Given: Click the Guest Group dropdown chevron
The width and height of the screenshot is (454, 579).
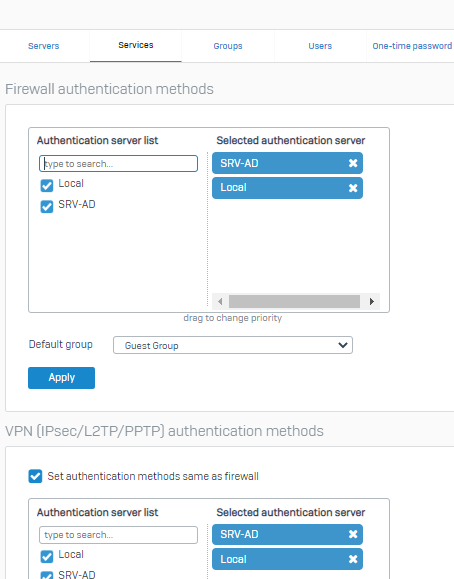Looking at the screenshot, I should point(342,345).
